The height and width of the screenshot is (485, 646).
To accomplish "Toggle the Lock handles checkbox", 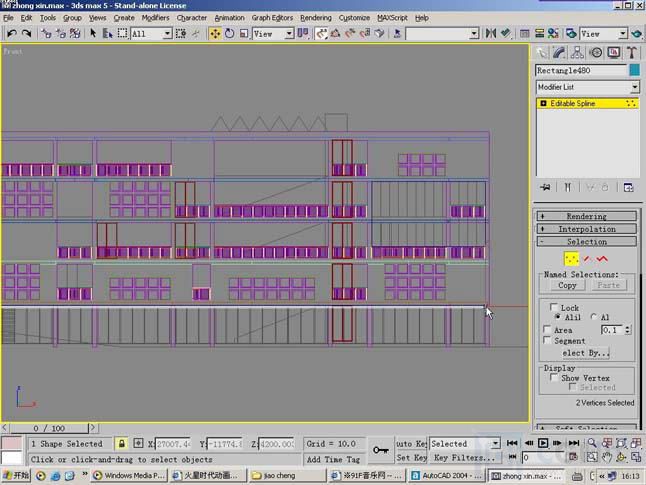I will coord(554,307).
